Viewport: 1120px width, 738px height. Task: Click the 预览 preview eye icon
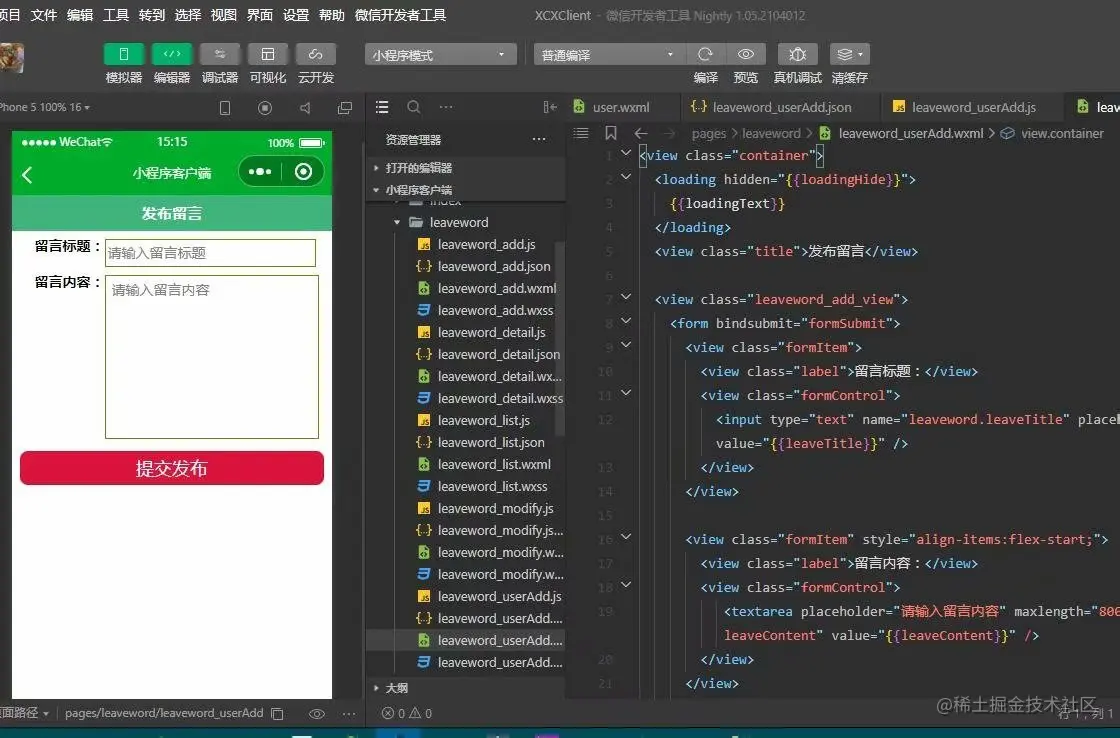click(x=746, y=54)
